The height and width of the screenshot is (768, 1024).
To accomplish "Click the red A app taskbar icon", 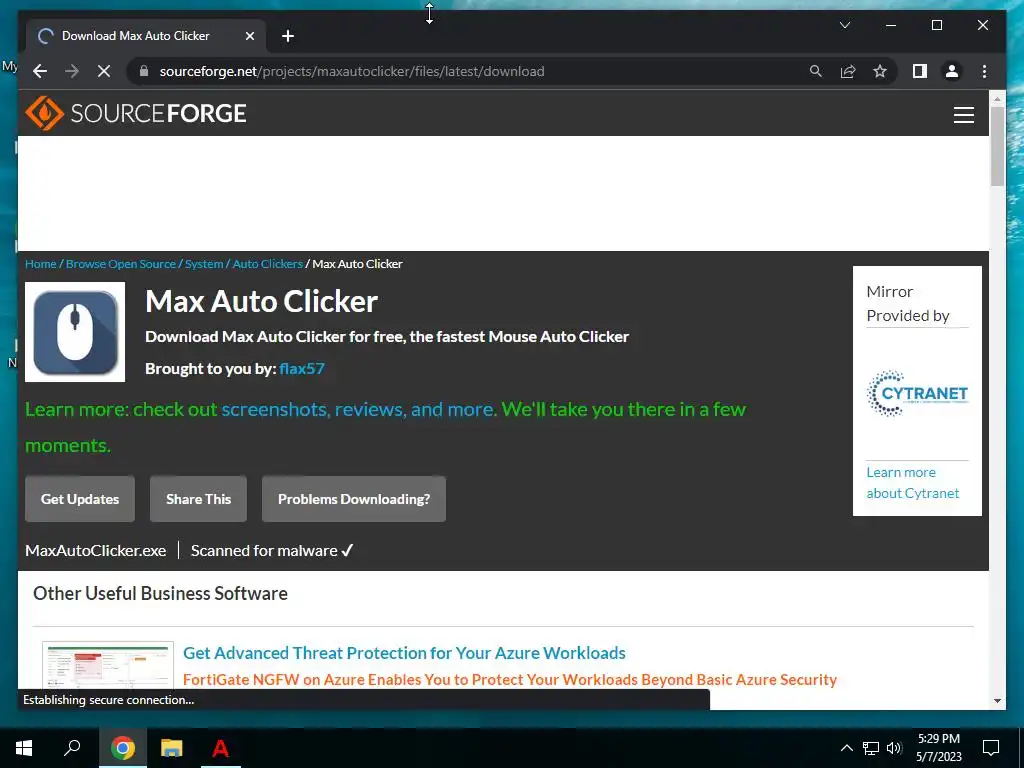I will (220, 748).
